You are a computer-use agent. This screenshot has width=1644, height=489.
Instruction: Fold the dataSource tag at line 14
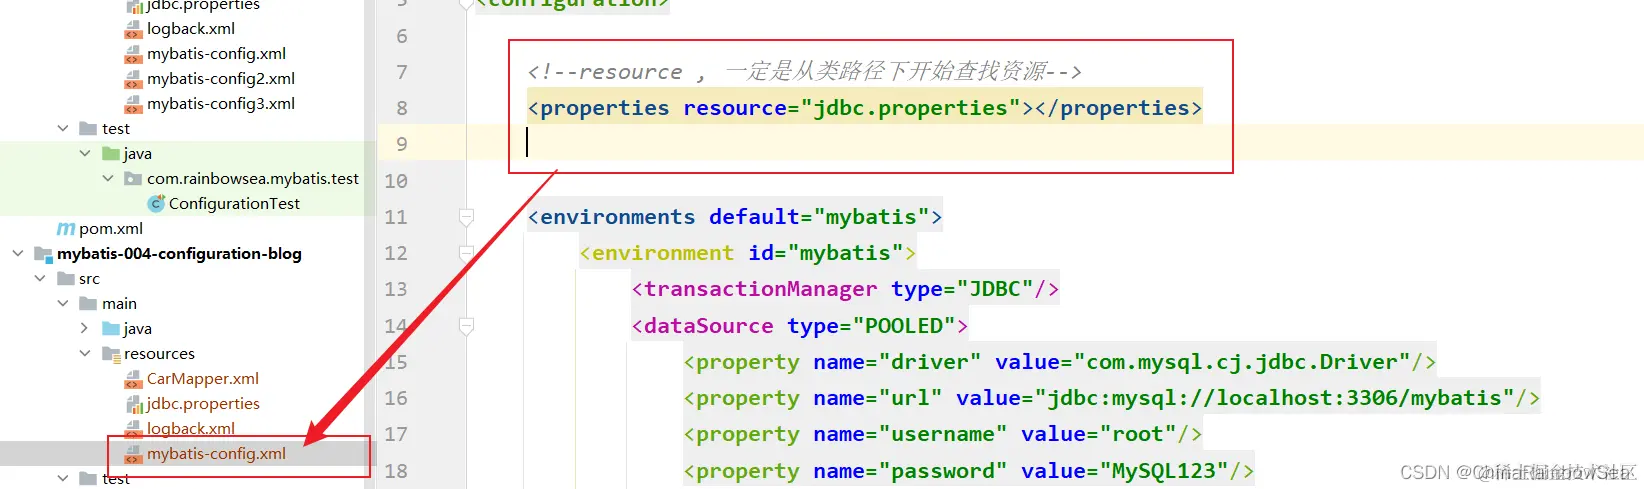(466, 326)
